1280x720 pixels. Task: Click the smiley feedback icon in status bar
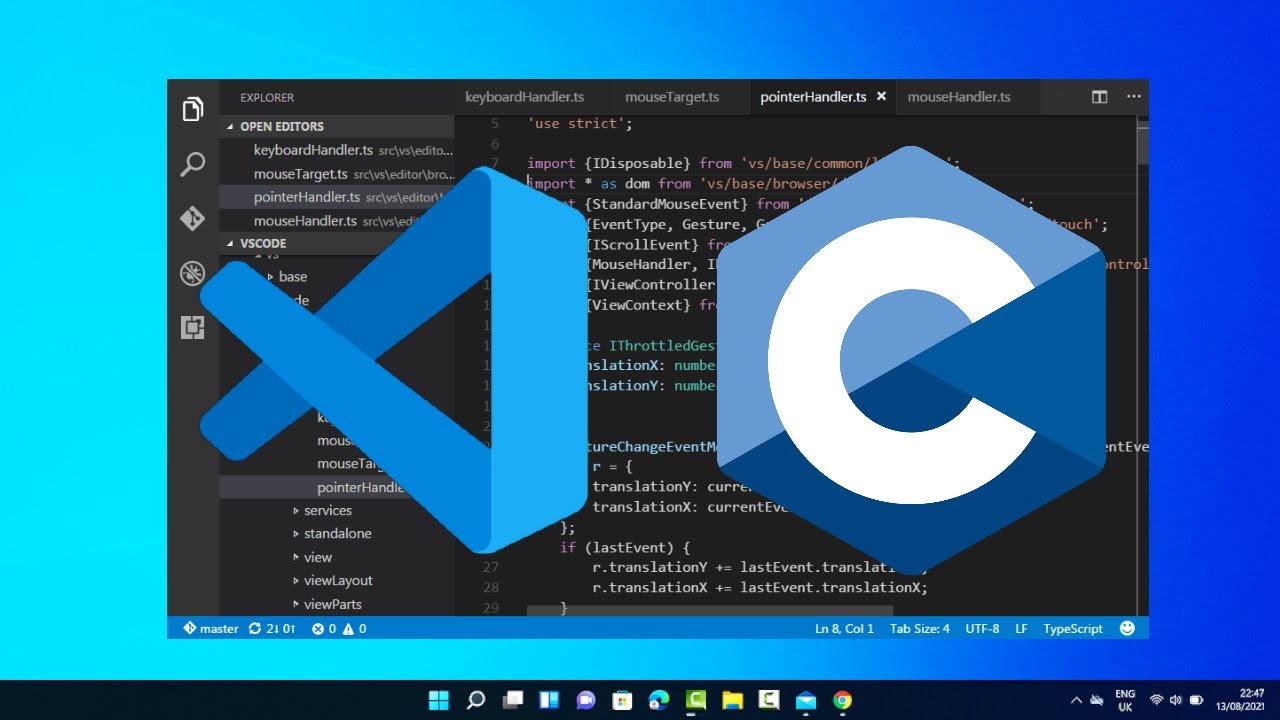coord(1127,629)
